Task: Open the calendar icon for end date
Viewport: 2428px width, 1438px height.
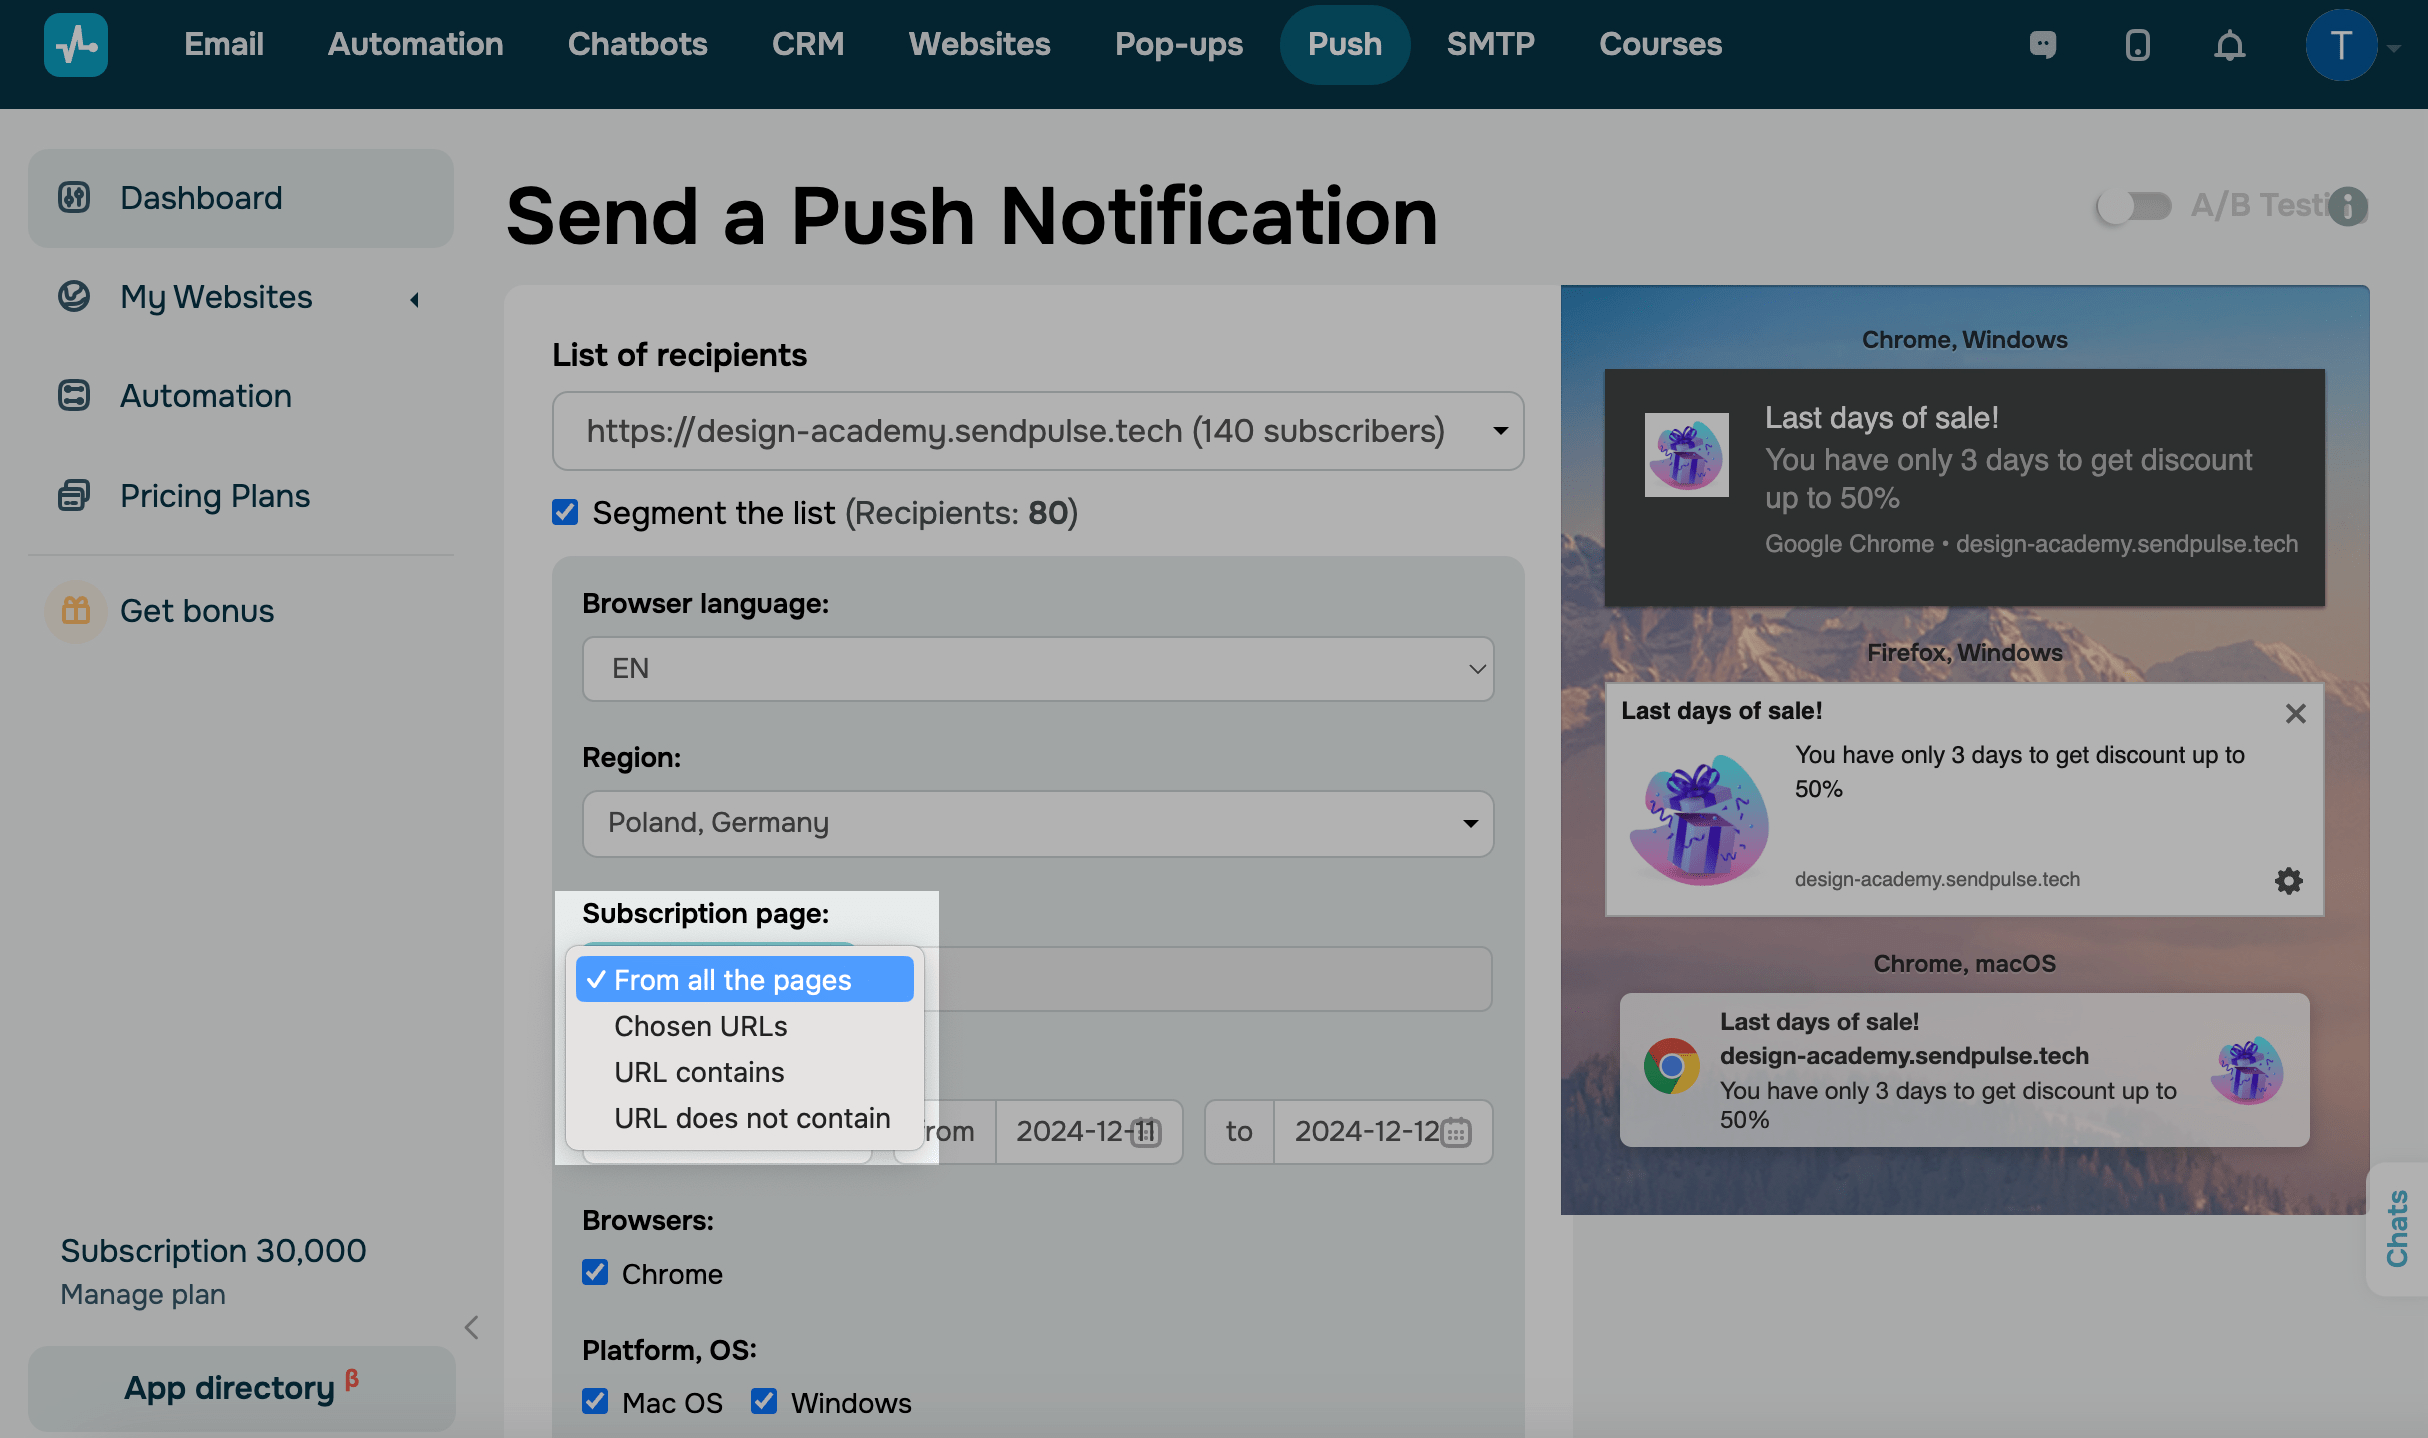Action: pyautogui.click(x=1456, y=1132)
